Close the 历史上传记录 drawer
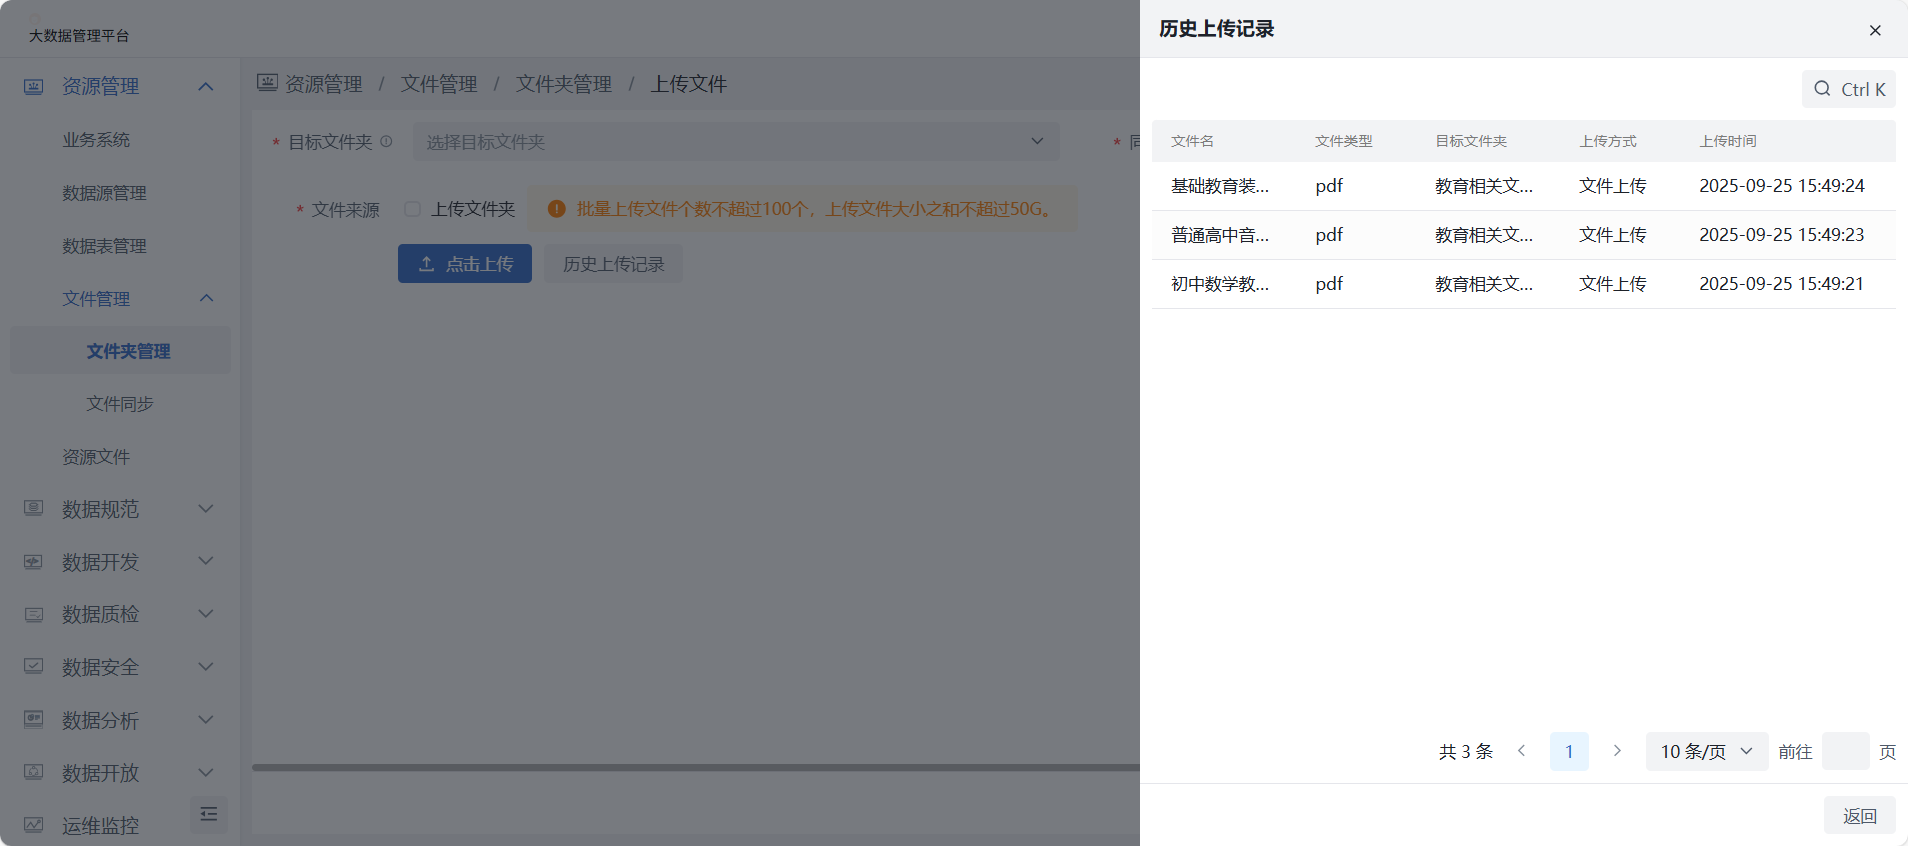This screenshot has height=846, width=1908. pos(1875,30)
